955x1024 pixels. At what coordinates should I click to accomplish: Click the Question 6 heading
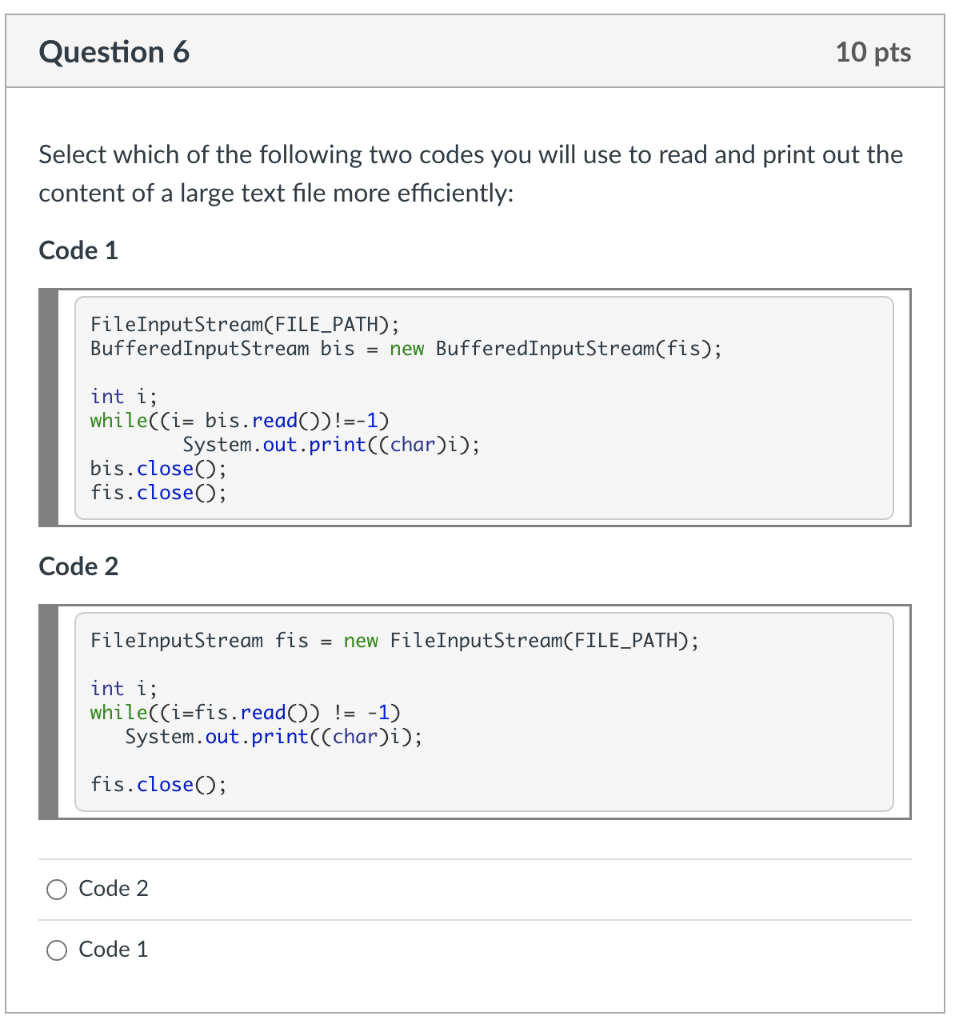coord(114,52)
